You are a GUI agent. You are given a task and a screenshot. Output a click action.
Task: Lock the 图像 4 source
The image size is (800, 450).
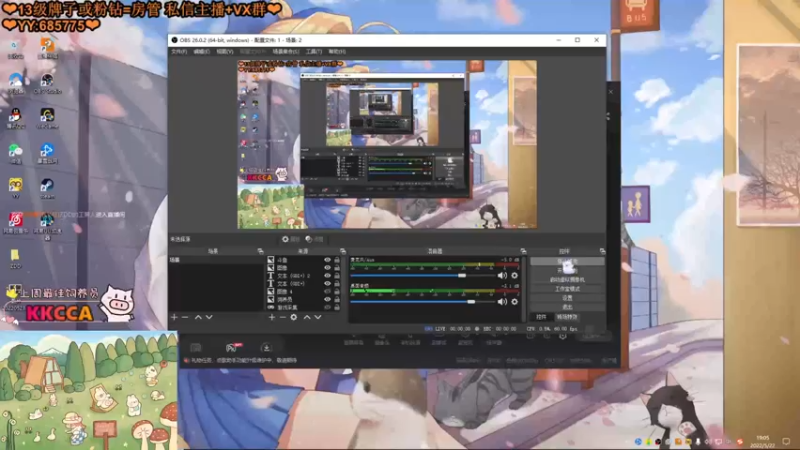(x=337, y=291)
